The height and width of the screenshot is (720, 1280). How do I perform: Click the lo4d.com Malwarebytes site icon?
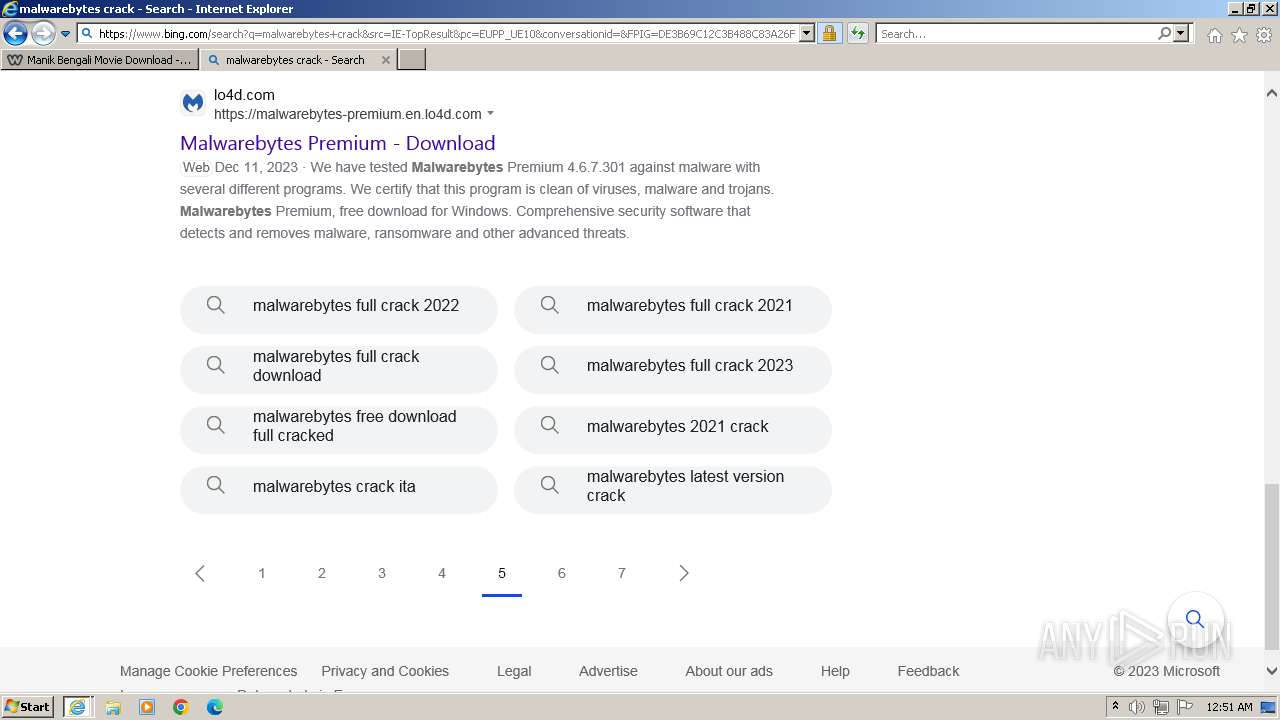tap(193, 103)
